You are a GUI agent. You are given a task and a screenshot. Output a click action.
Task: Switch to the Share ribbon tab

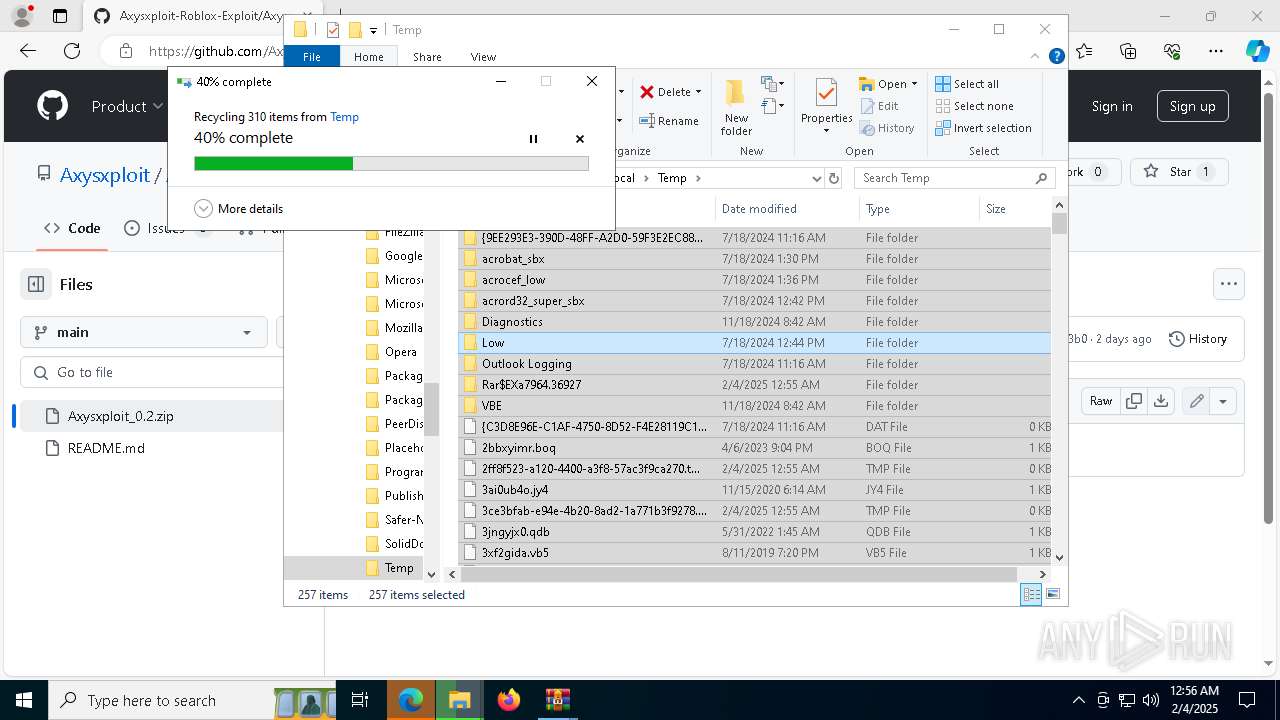tap(427, 57)
